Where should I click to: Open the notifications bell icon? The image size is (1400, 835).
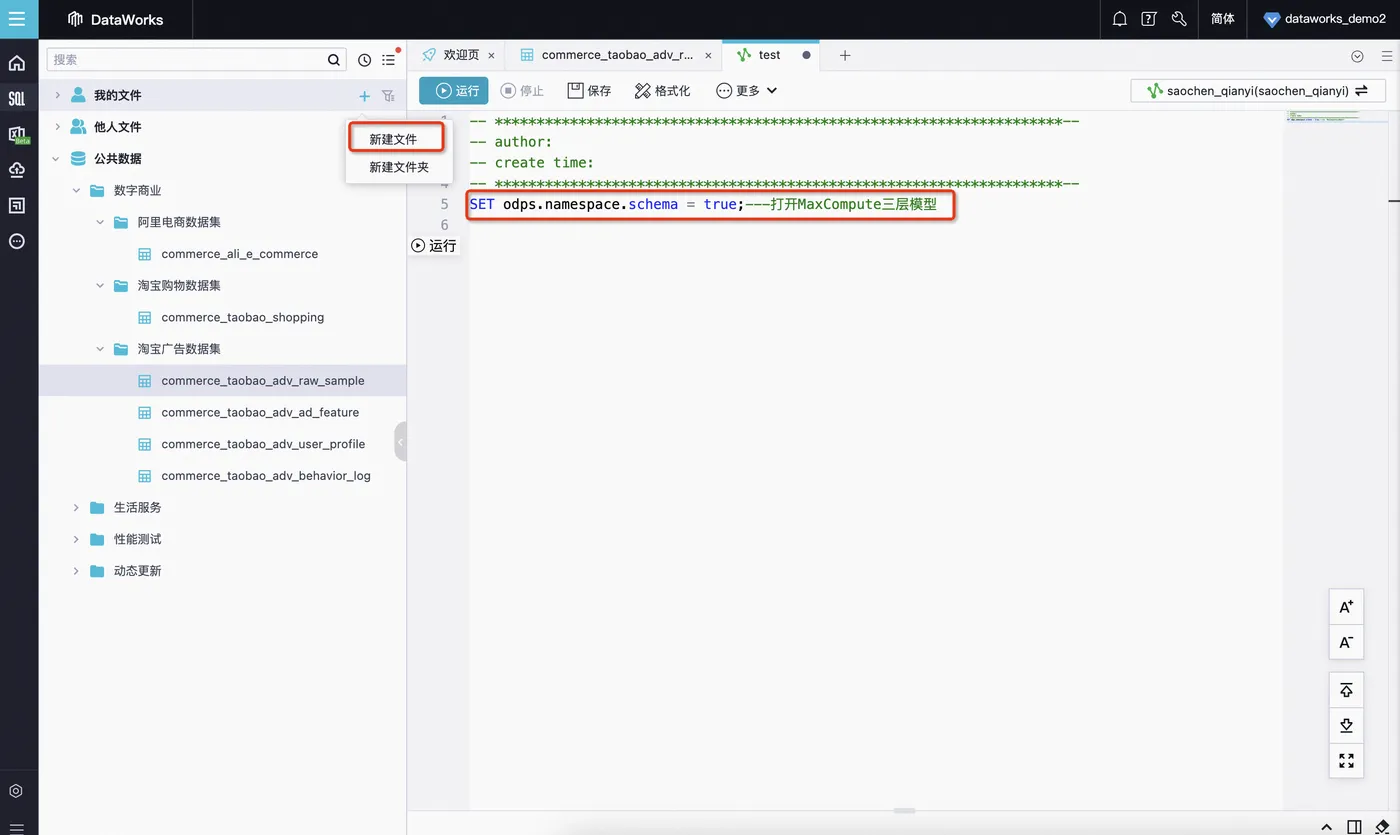[1120, 19]
